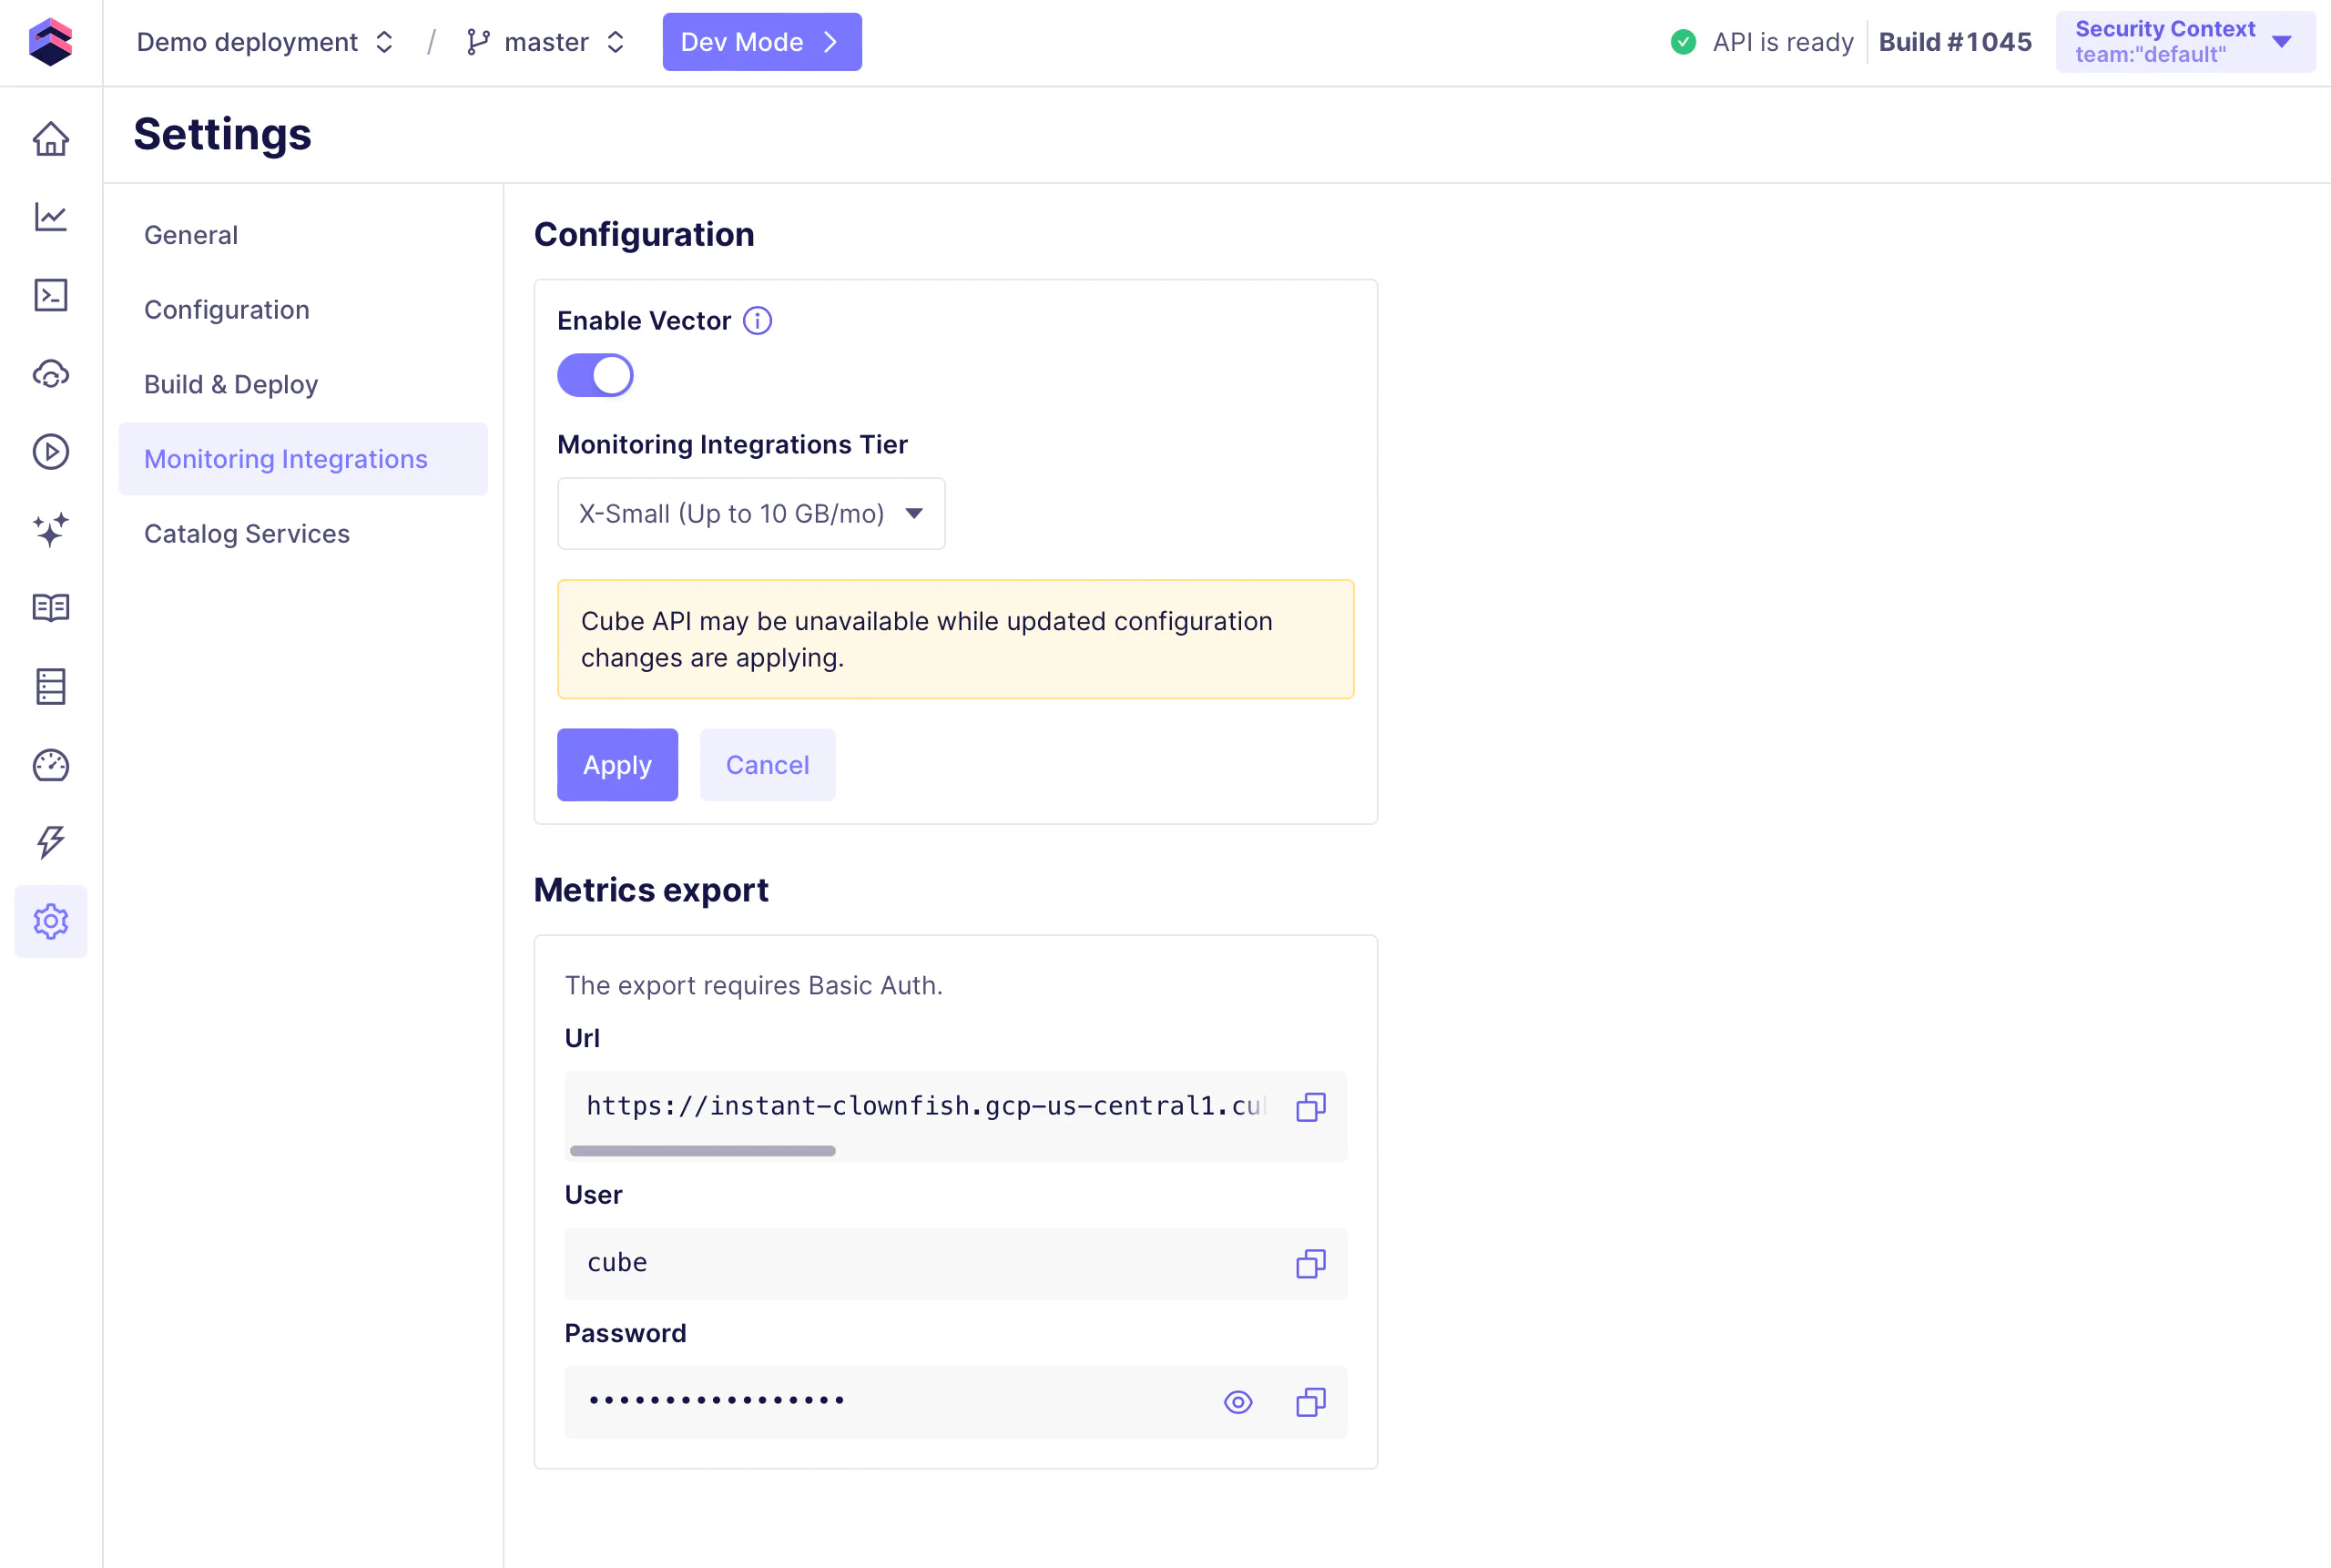Click the Apply button

(x=617, y=765)
